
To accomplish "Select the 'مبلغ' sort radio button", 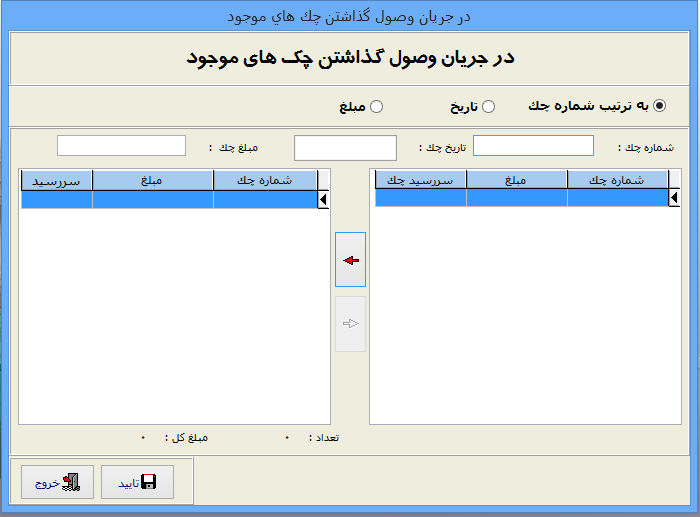I will point(376,107).
